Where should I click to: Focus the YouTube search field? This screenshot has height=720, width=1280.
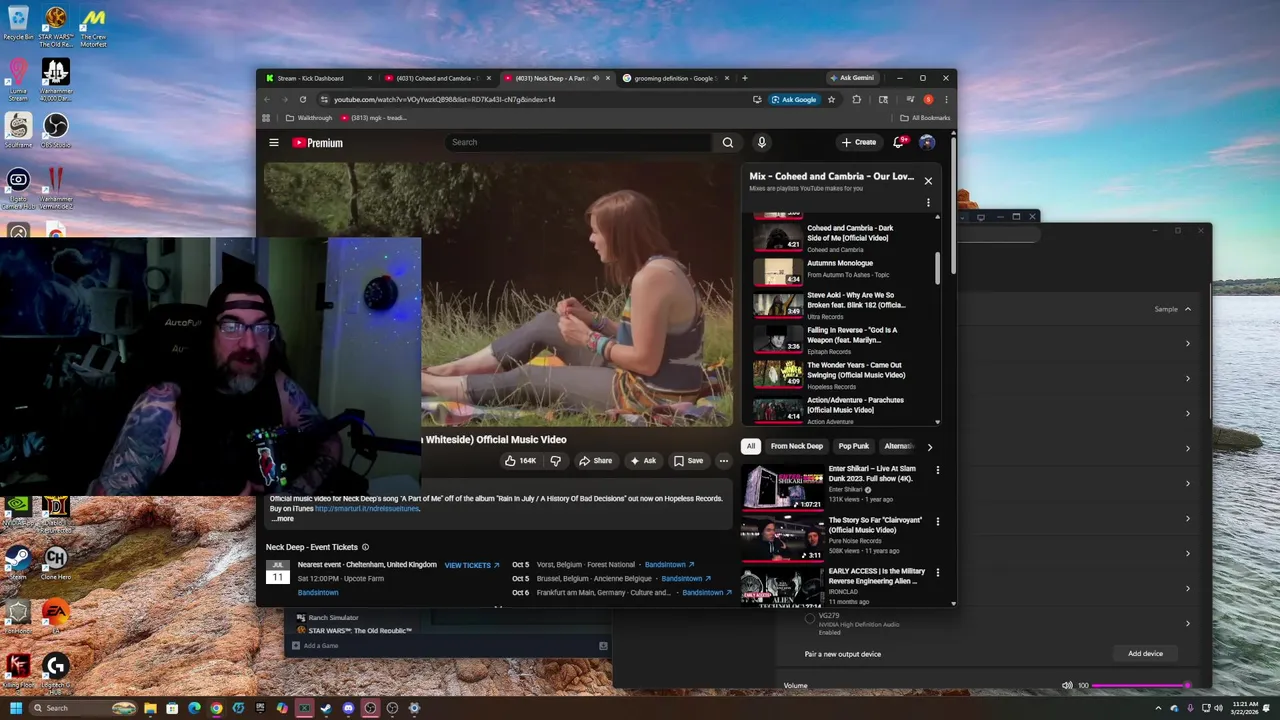(580, 142)
